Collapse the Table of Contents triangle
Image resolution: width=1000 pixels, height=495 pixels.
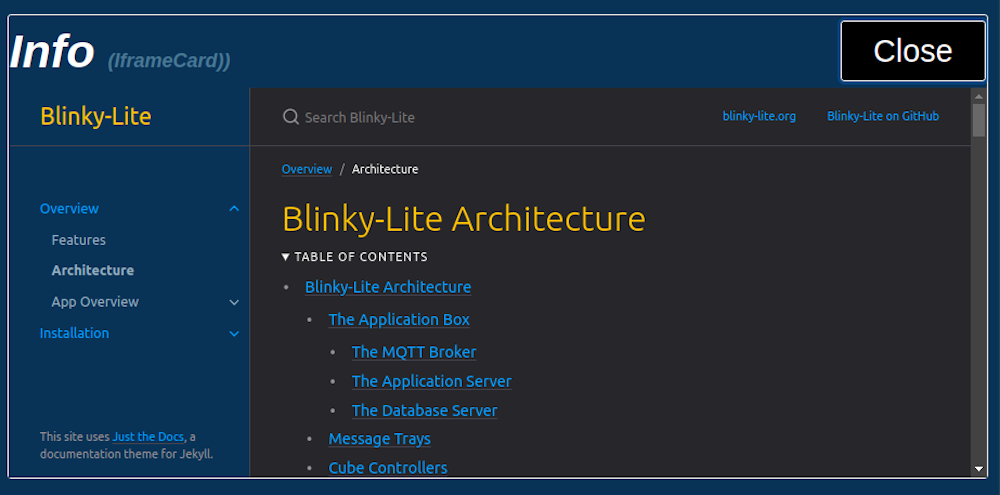(x=286, y=257)
